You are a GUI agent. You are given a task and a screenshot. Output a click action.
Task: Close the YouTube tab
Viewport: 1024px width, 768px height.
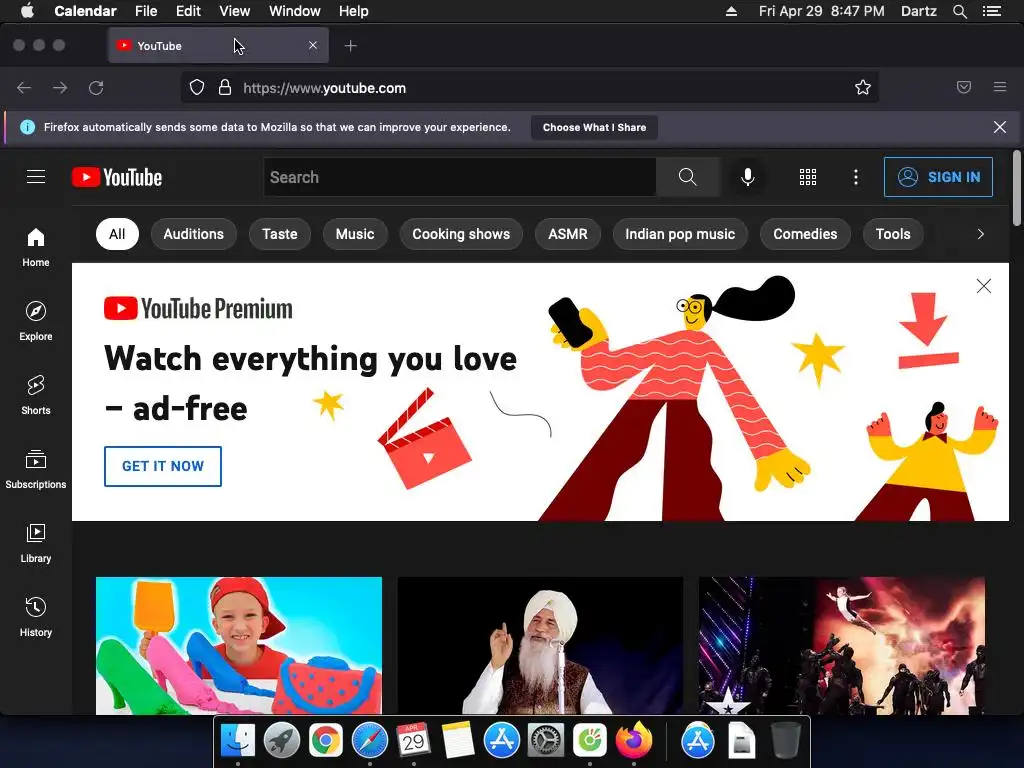coord(313,45)
